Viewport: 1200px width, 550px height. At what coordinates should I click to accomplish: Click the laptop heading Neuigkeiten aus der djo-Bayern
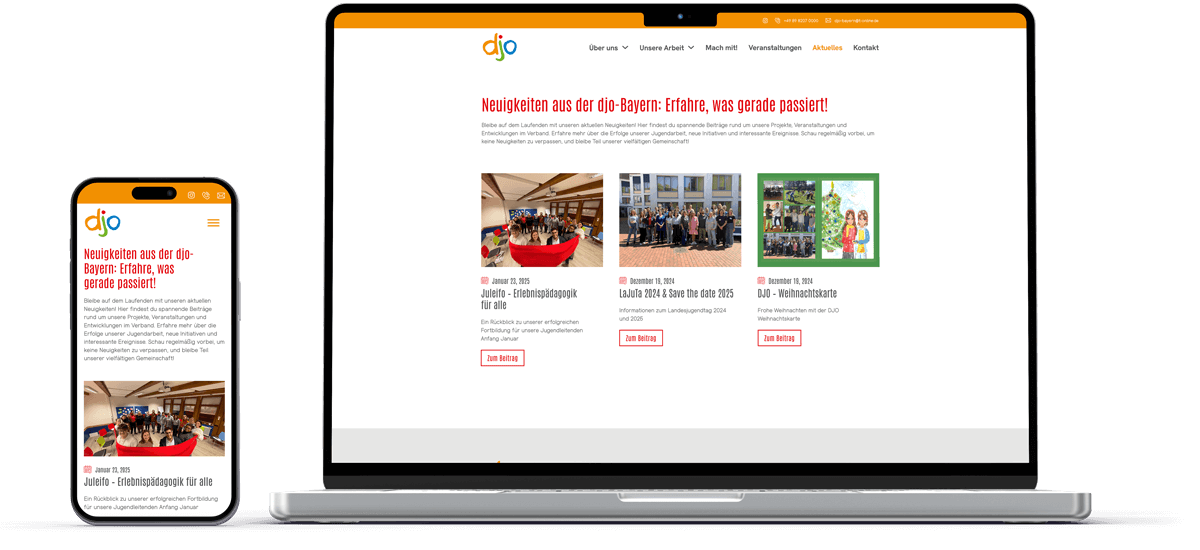(655, 105)
